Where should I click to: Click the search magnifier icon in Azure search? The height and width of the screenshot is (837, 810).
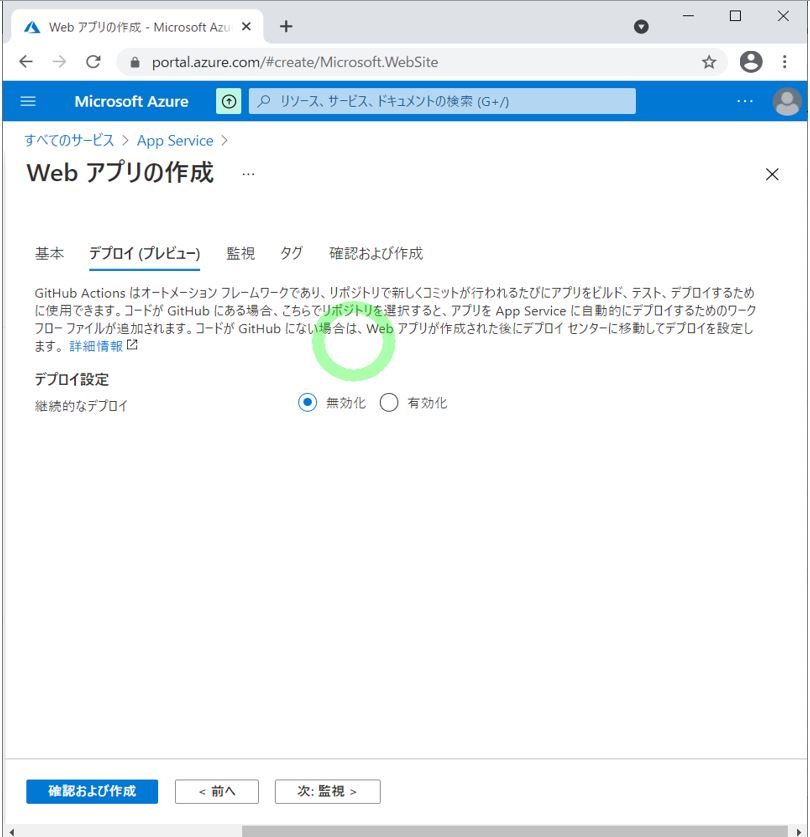(264, 101)
